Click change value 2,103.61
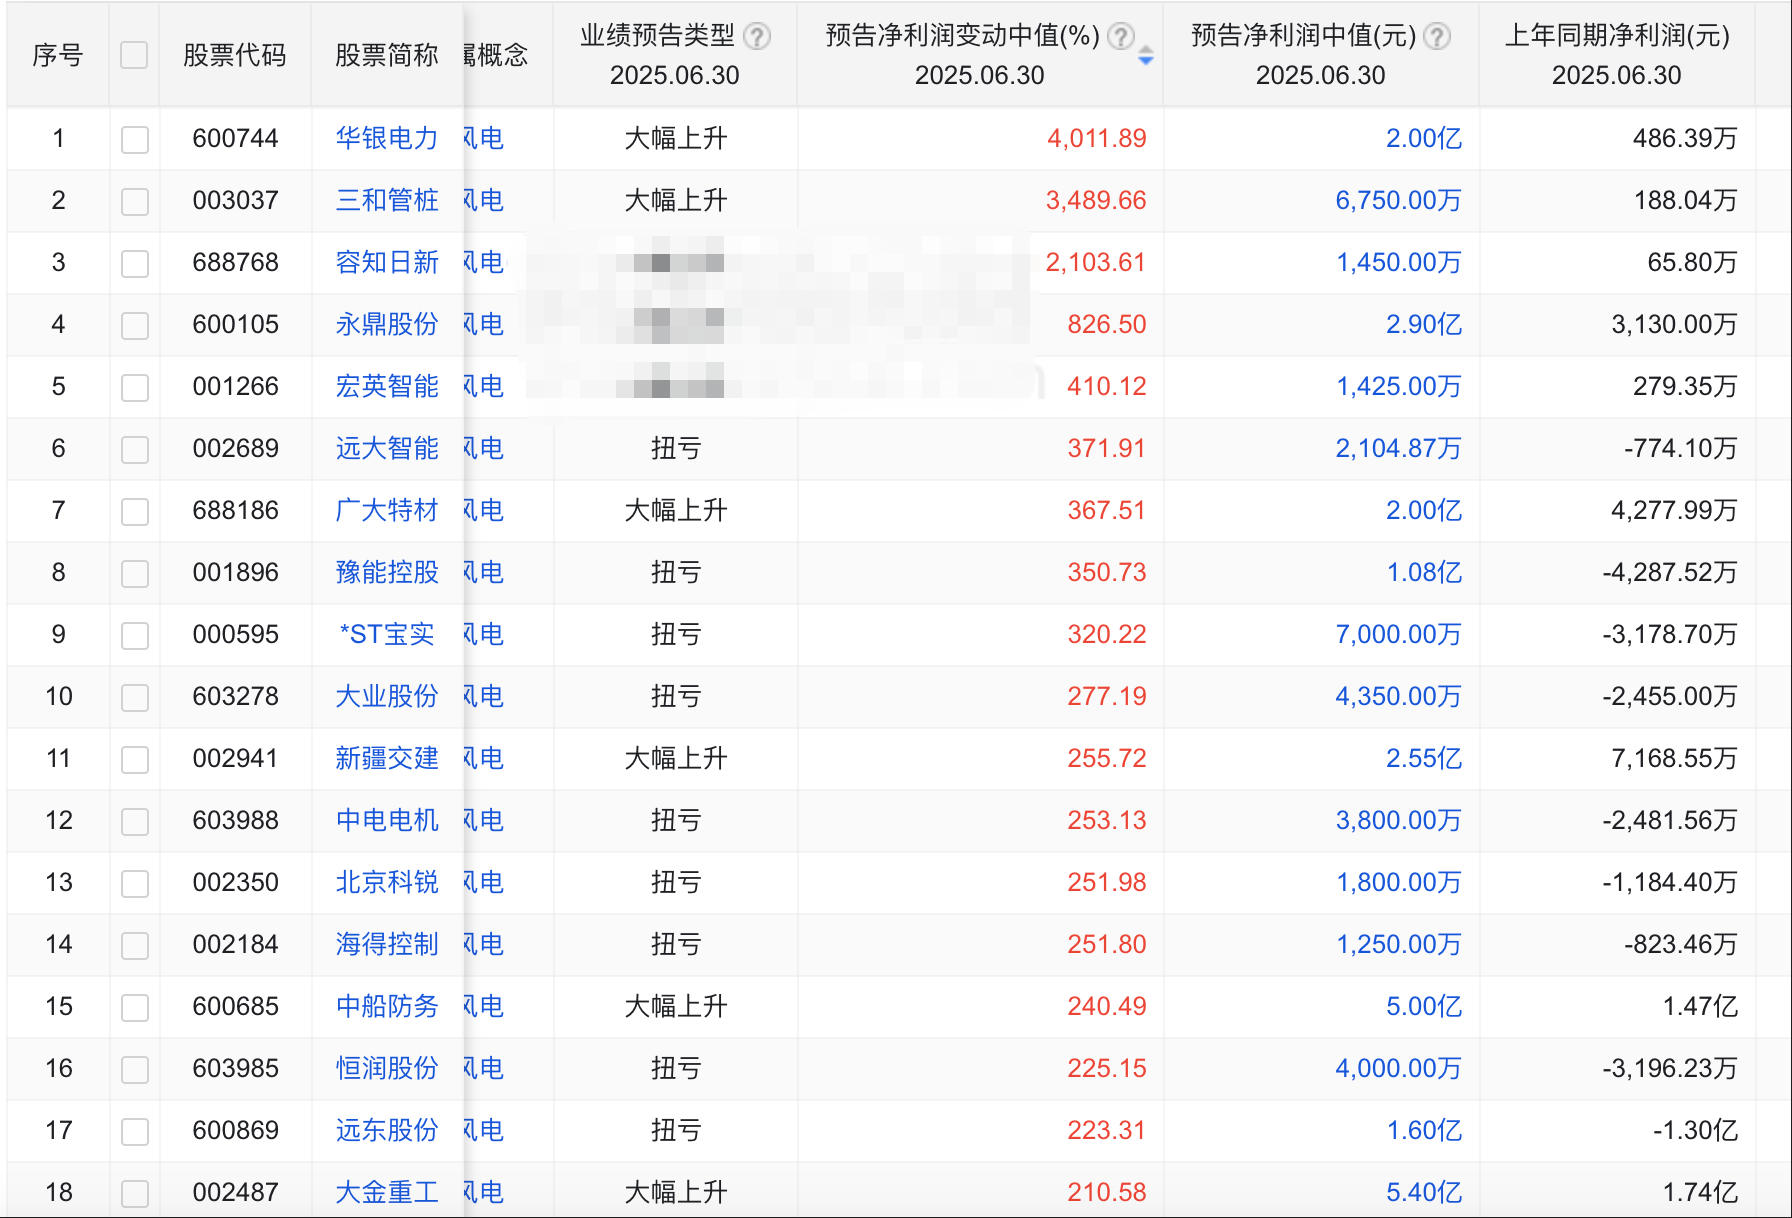The image size is (1792, 1218). click(1096, 262)
